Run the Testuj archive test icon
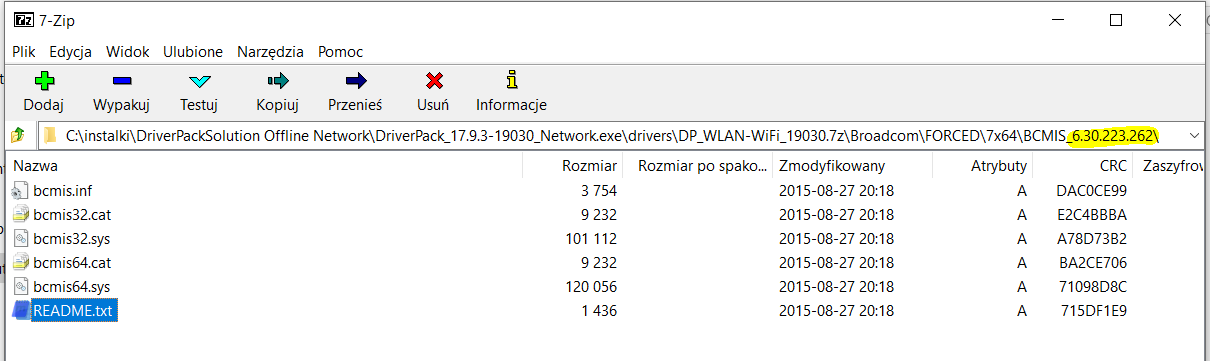Screen dimensions: 1210x361 (199, 81)
